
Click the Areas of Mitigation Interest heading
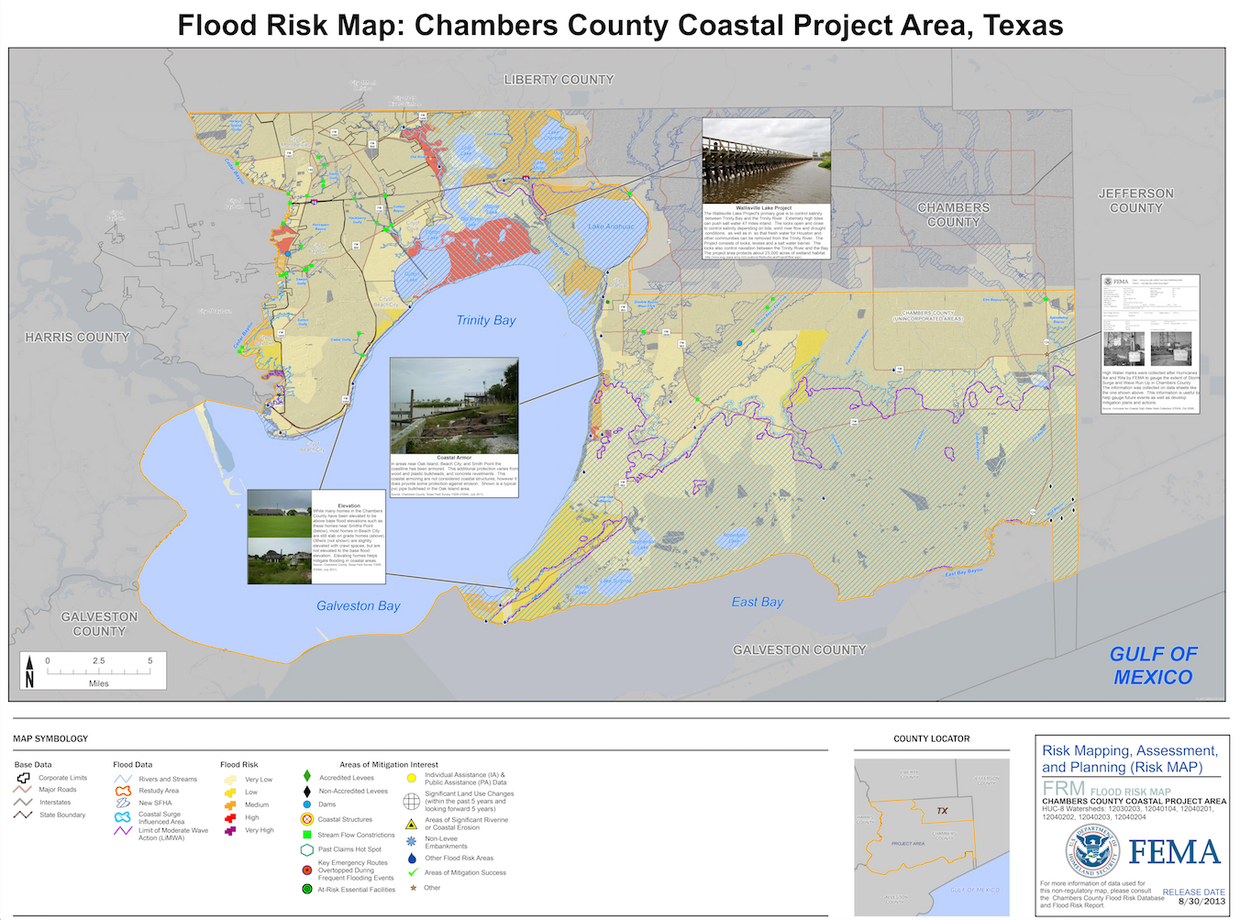[x=389, y=764]
